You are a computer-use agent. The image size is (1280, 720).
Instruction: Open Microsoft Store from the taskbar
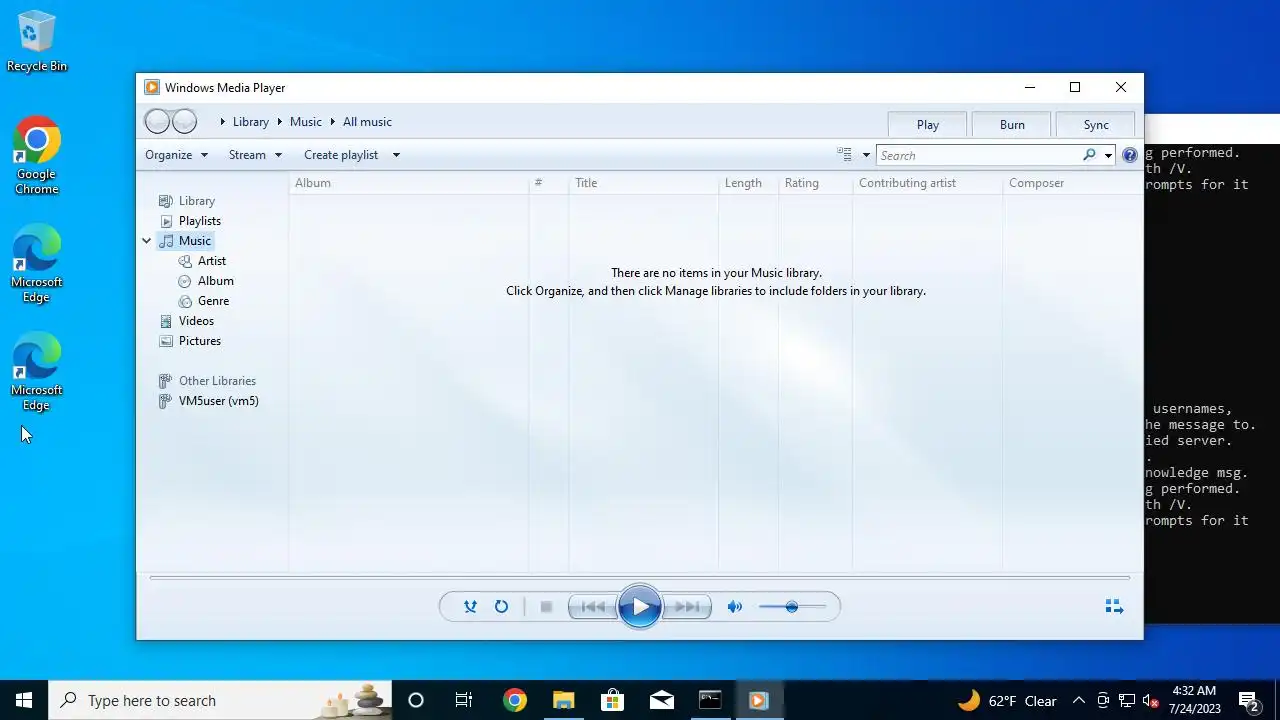point(612,700)
